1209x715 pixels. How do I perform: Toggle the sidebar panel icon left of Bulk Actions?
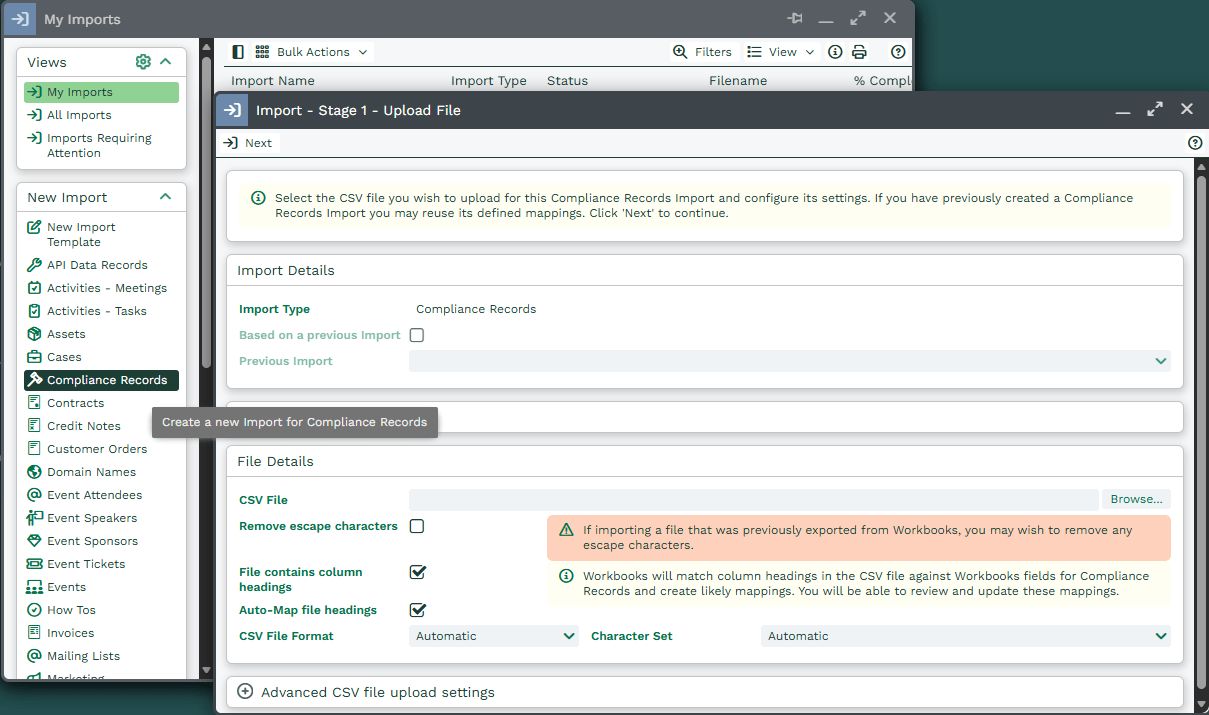pyautogui.click(x=238, y=52)
